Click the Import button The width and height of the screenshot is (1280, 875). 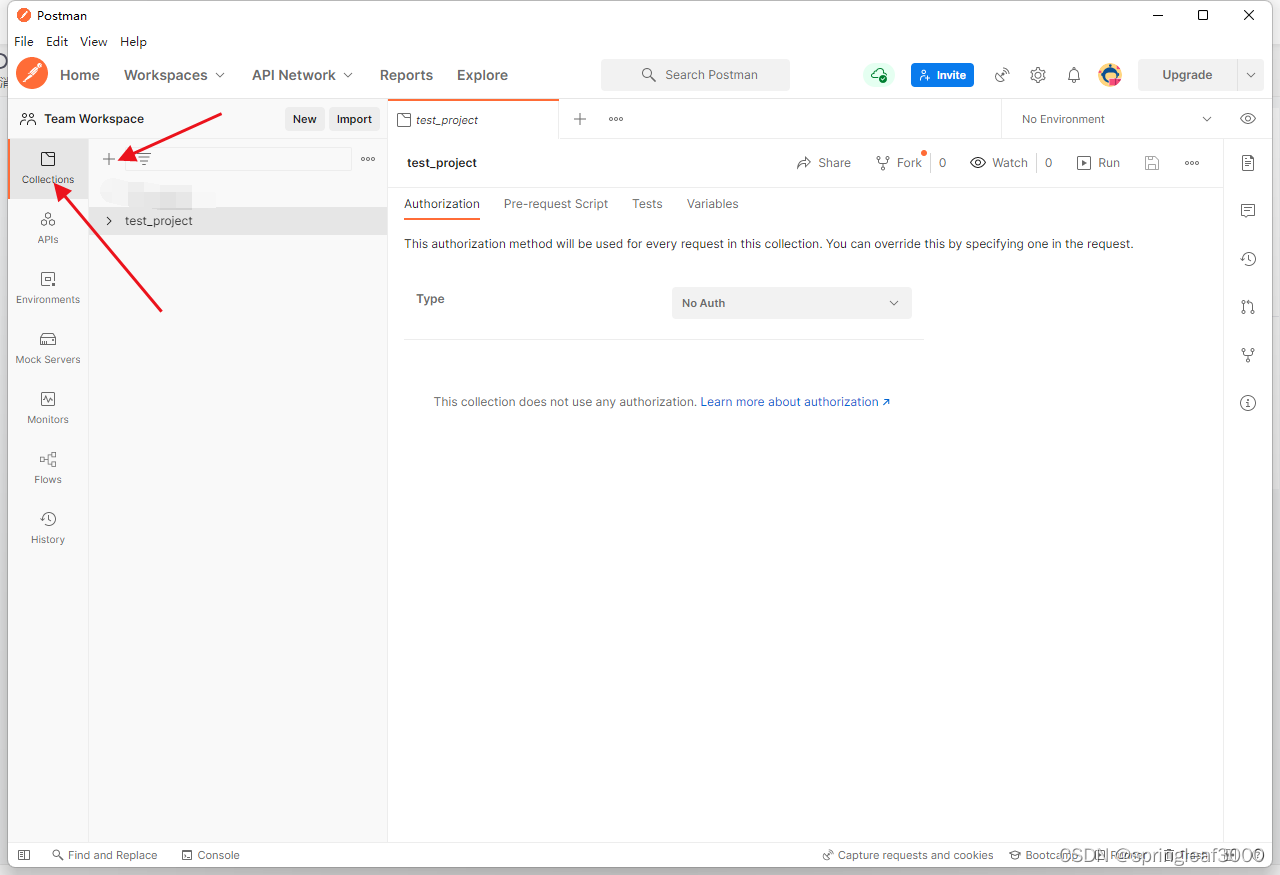click(x=354, y=119)
